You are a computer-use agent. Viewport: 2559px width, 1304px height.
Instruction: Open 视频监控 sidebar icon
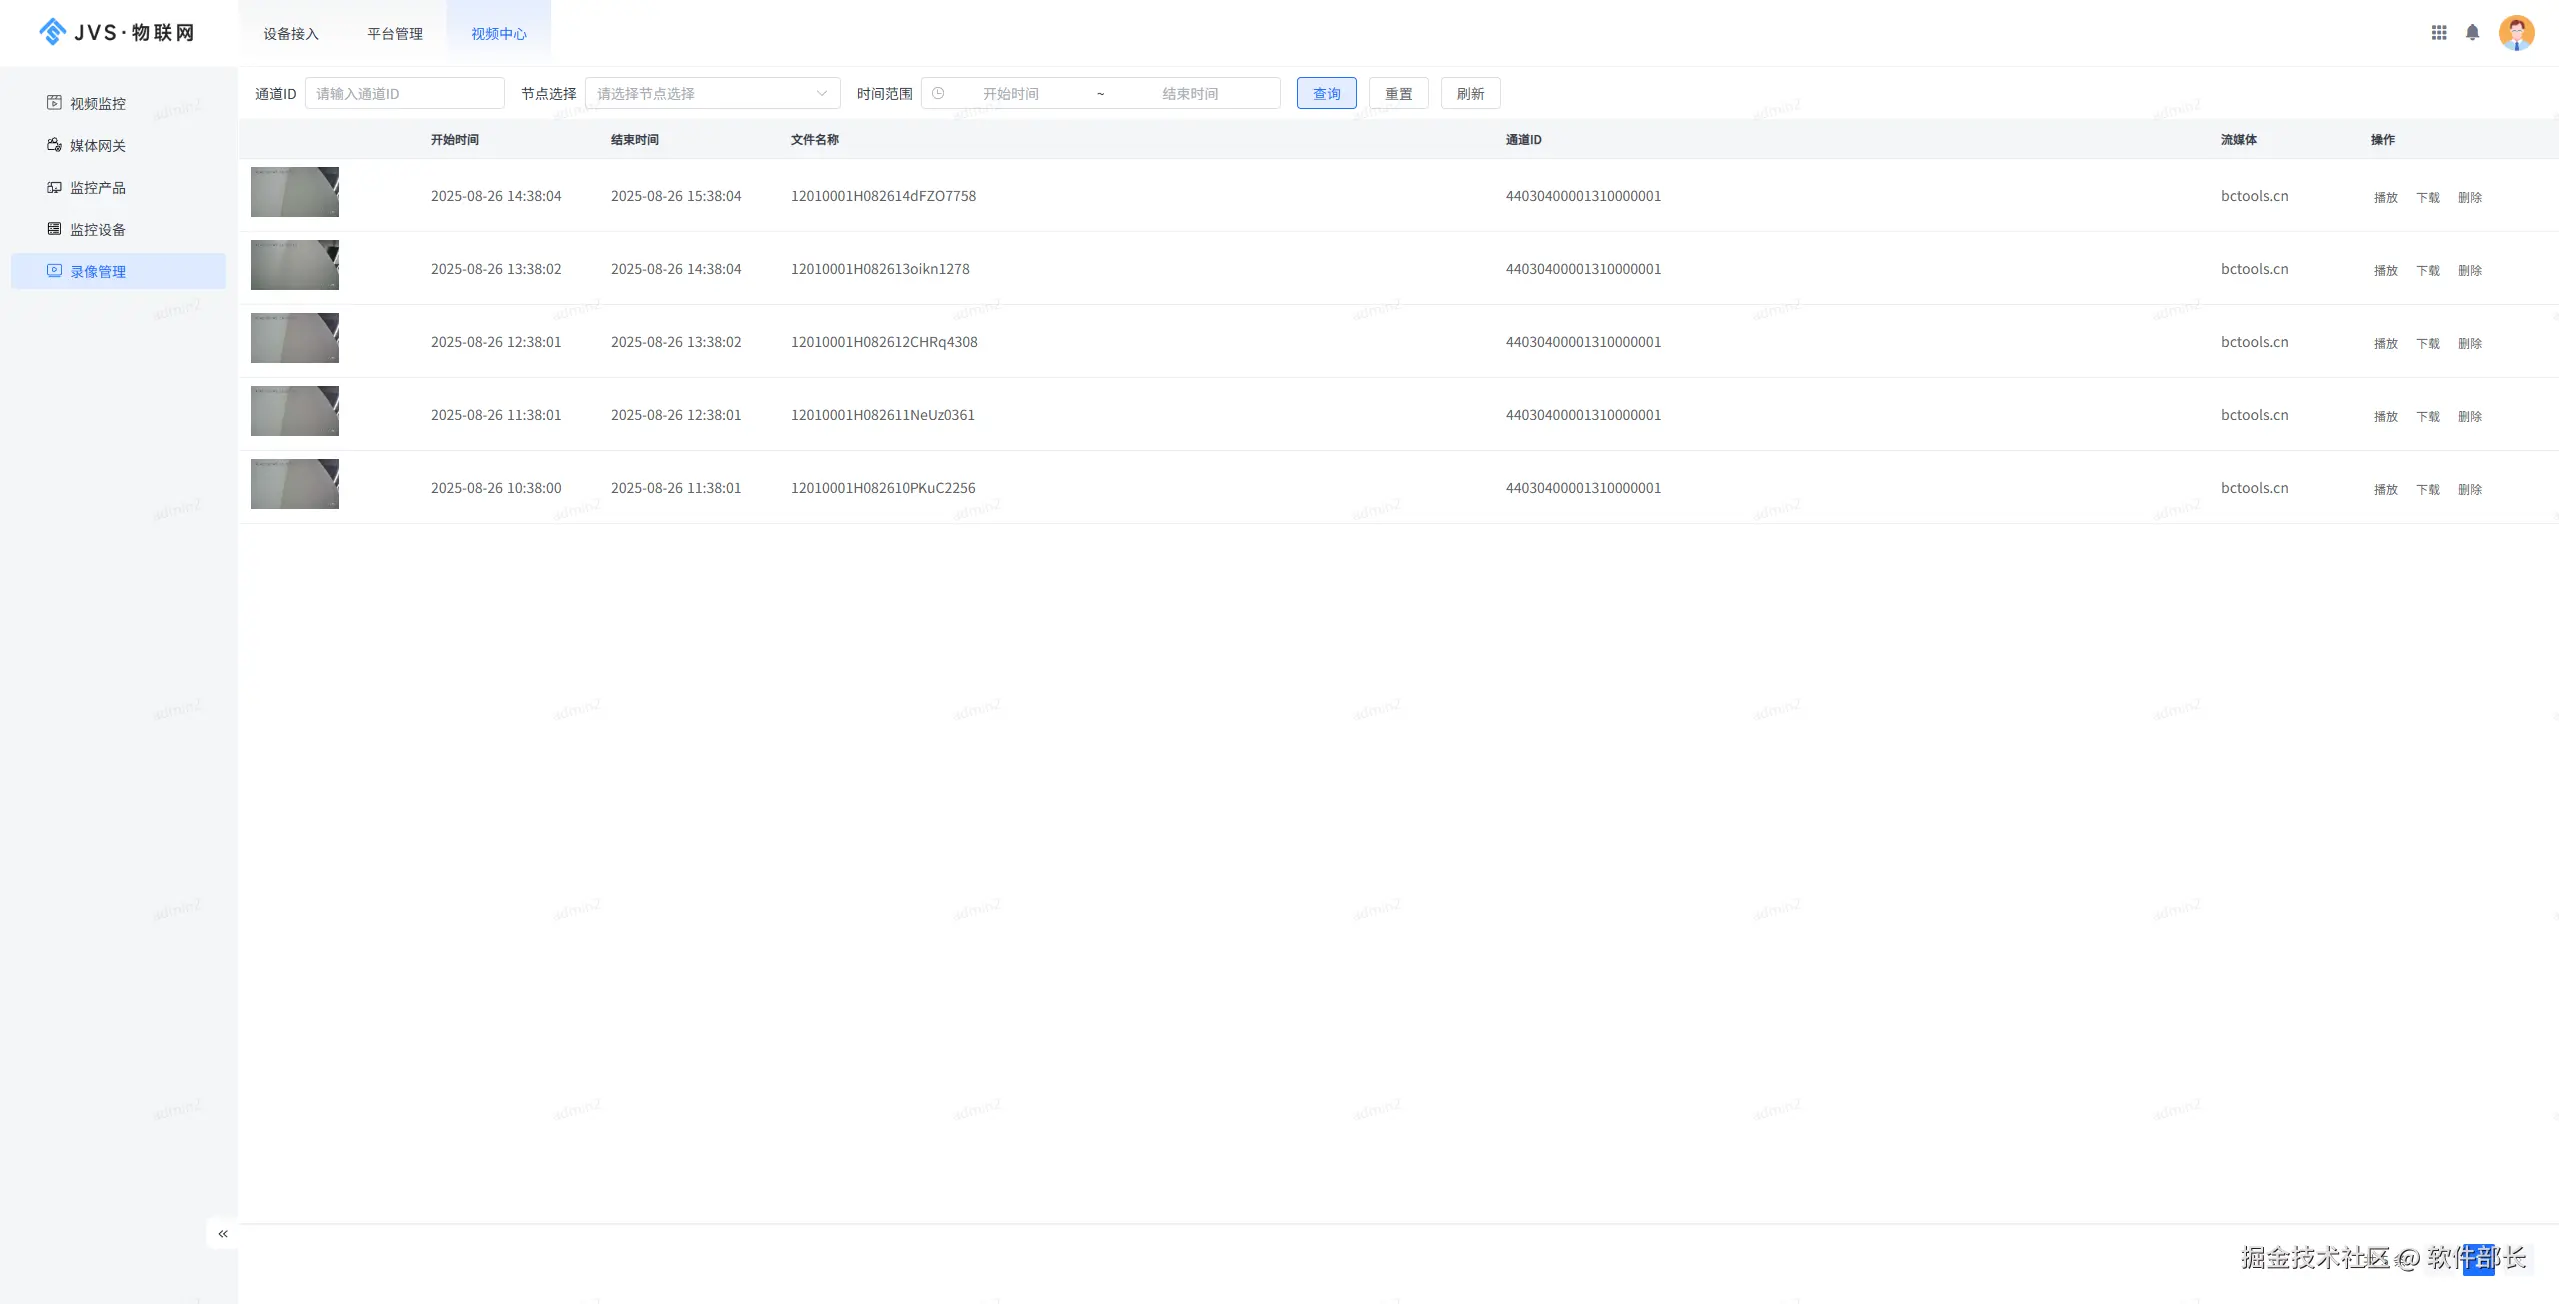coord(54,103)
